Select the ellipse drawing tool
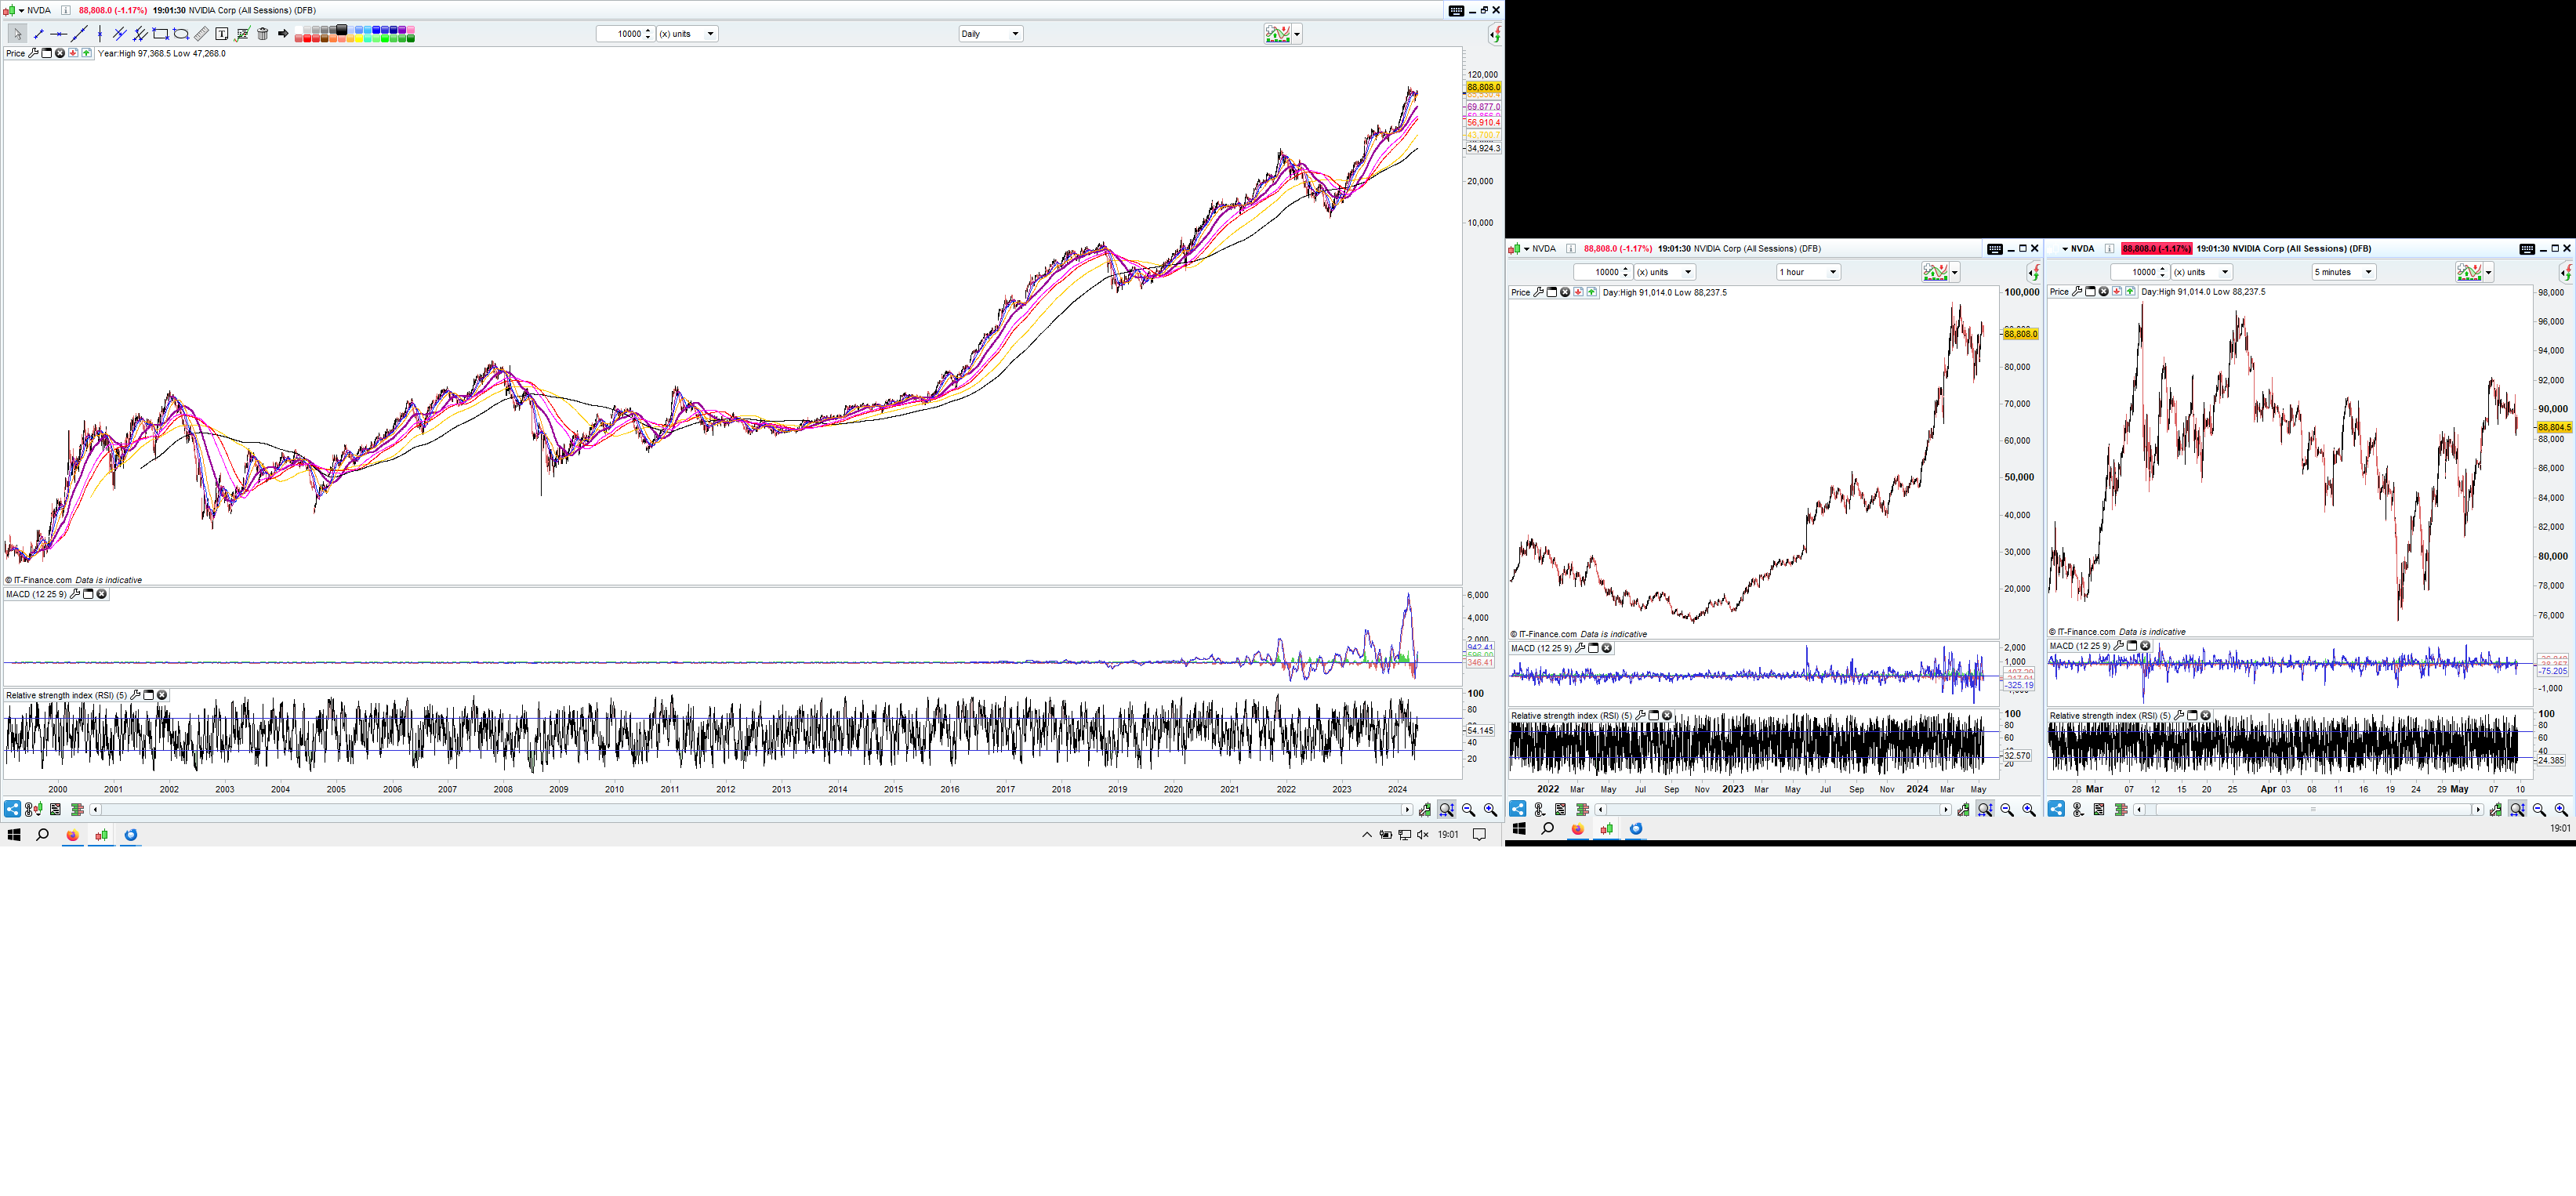2576x1196 pixels. point(181,34)
